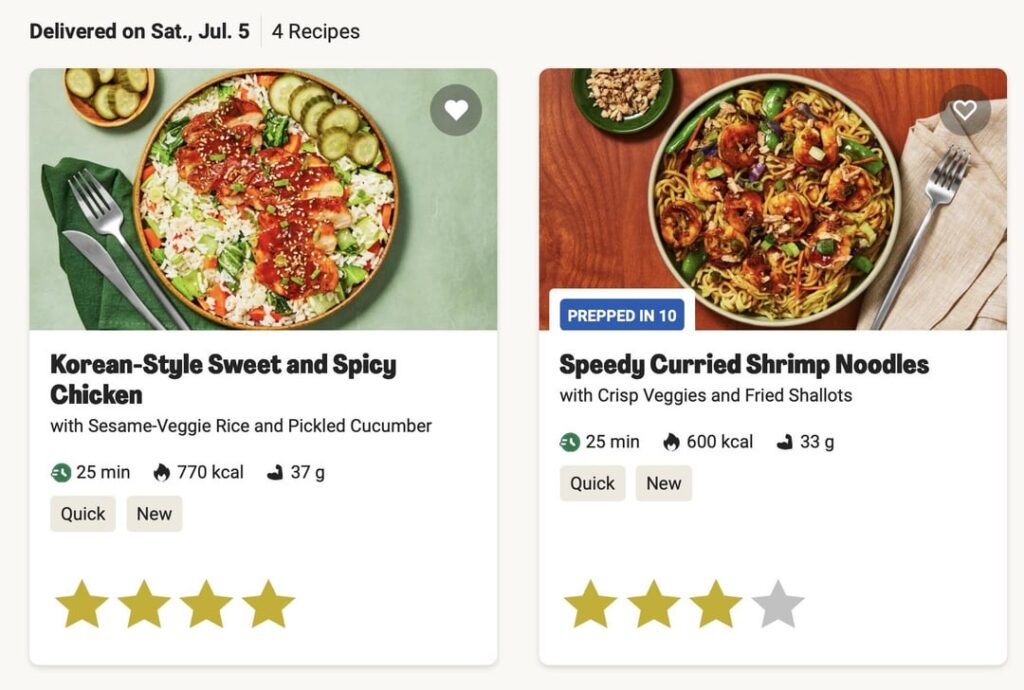This screenshot has width=1024, height=690.
Task: Open the Korean-Style Sweet and Spicy Chicken title
Action: tap(223, 378)
